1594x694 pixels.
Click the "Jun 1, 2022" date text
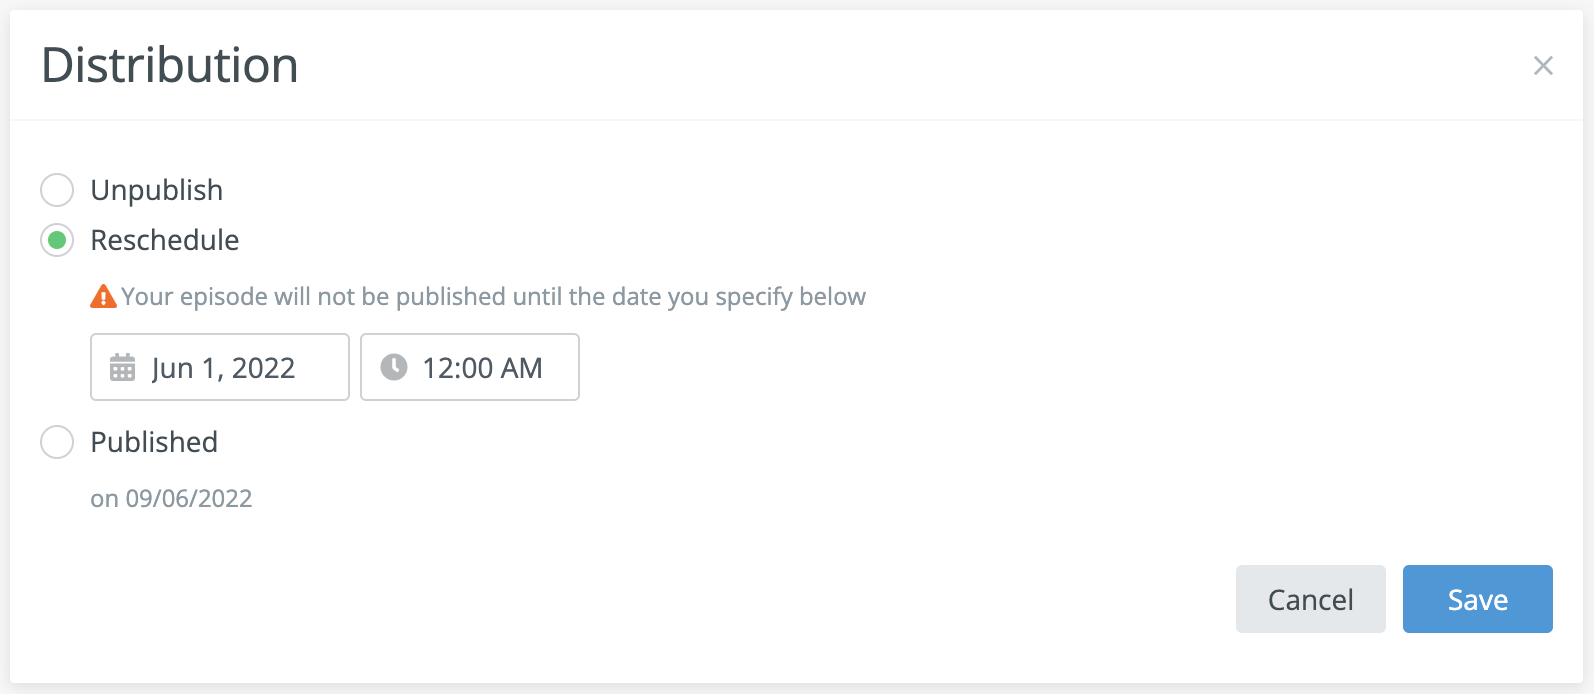(x=223, y=368)
